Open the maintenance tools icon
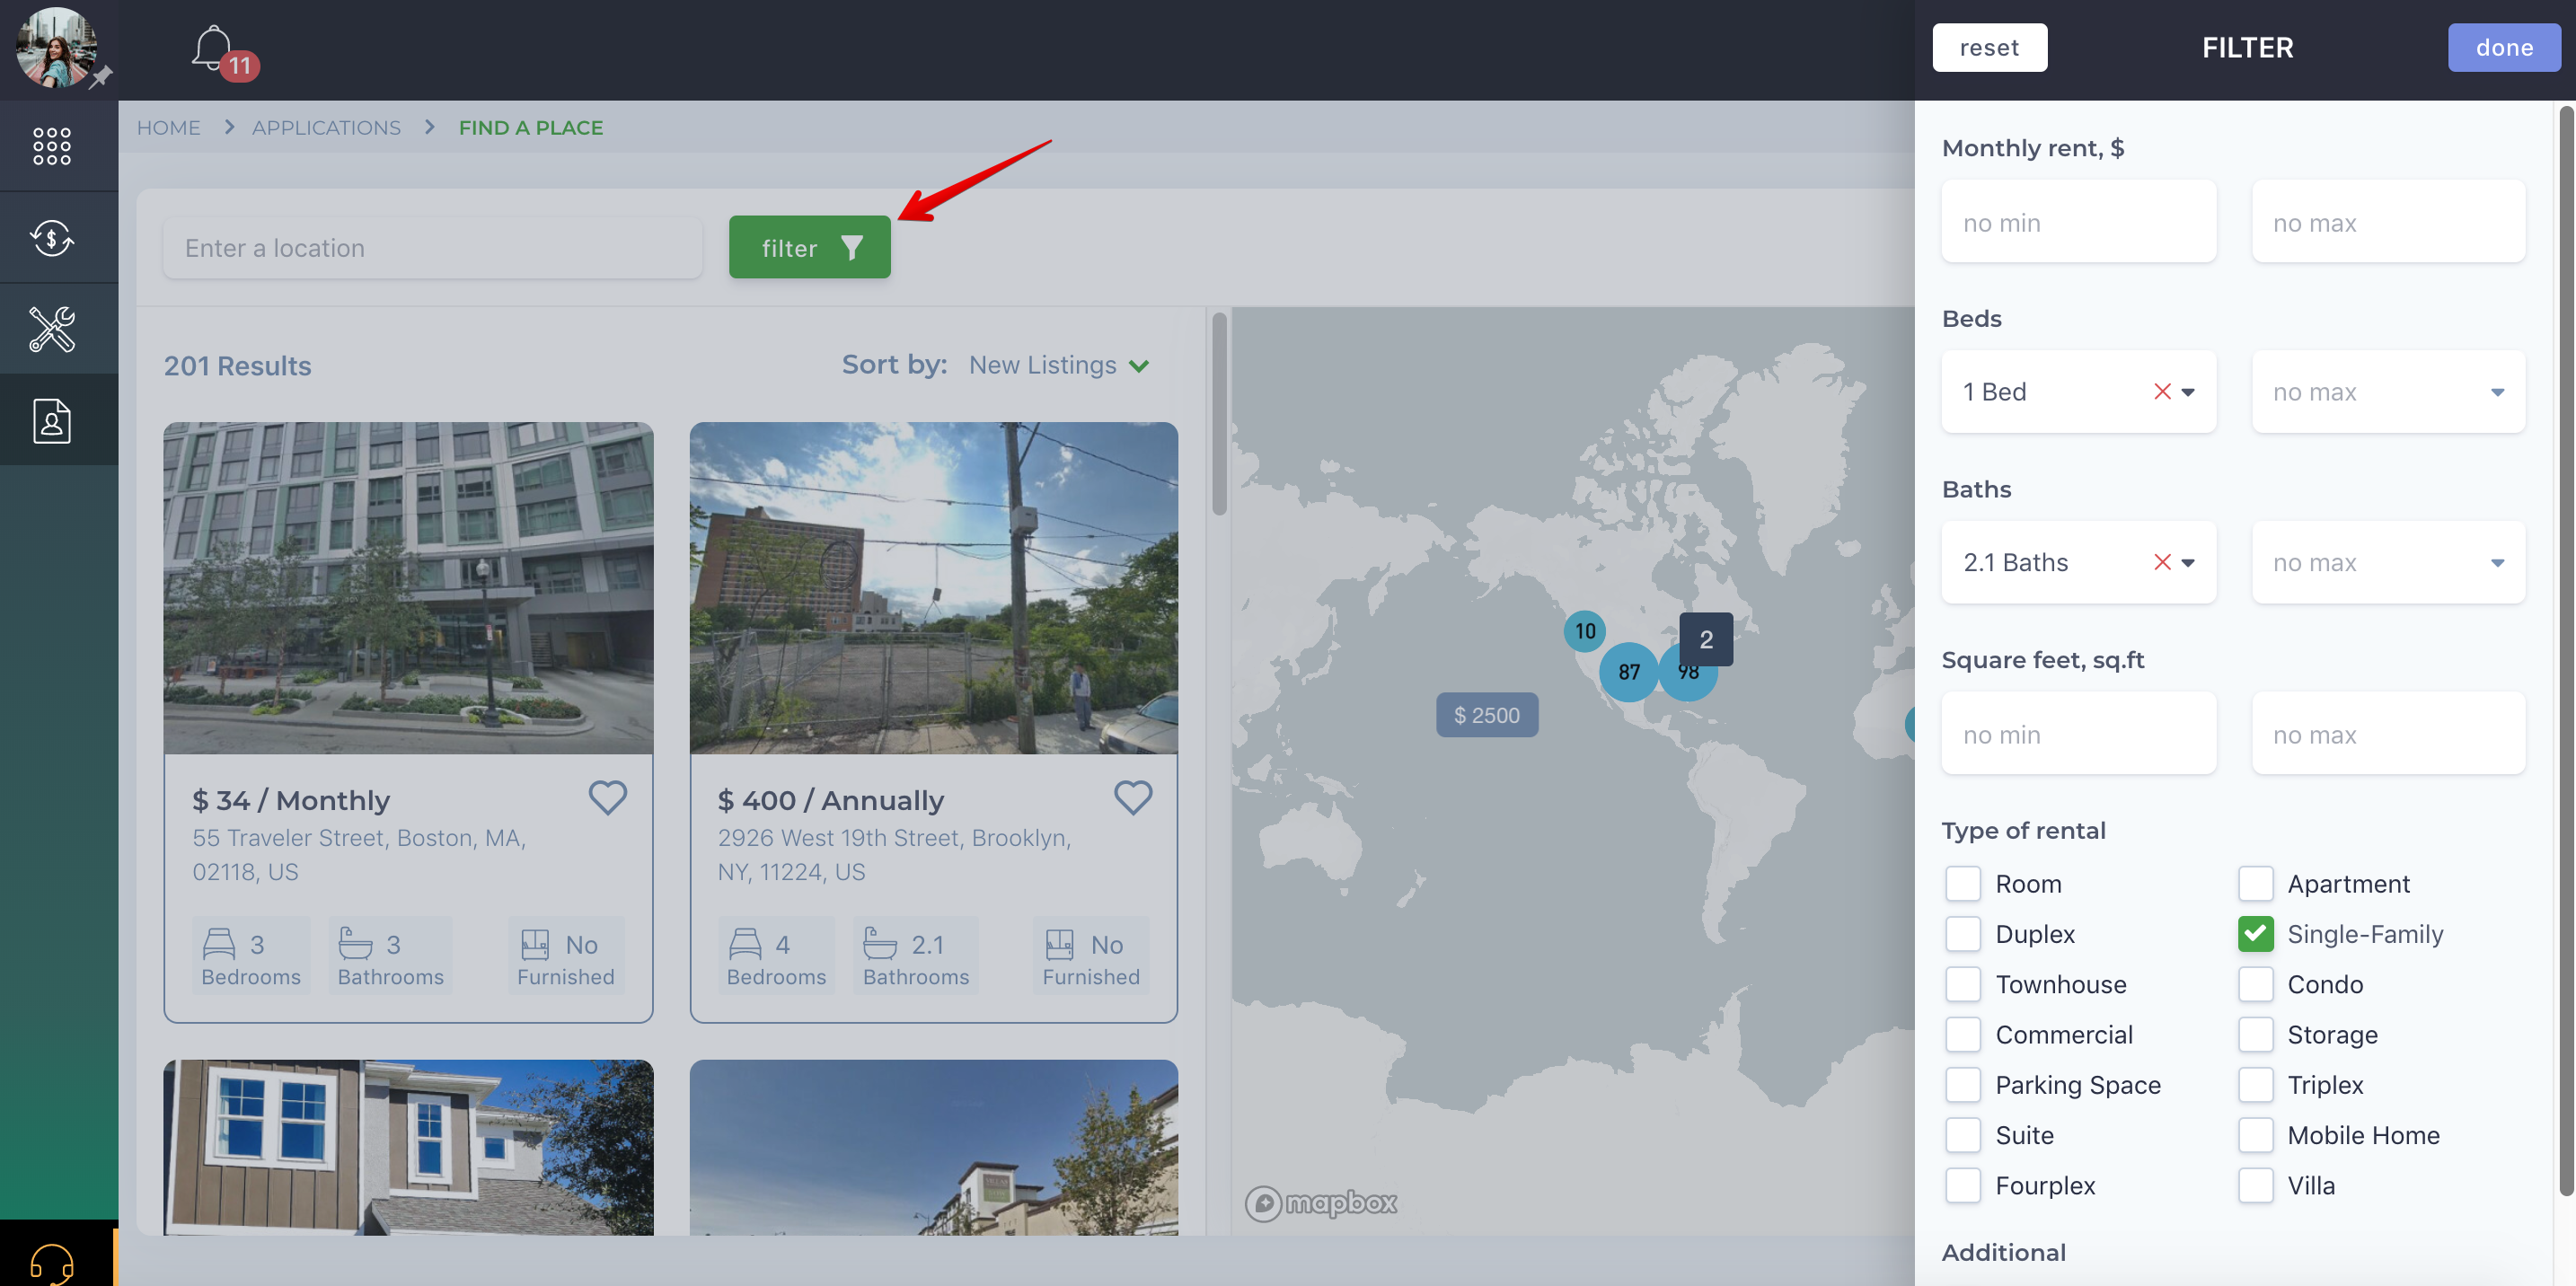This screenshot has width=2576, height=1286. [52, 329]
